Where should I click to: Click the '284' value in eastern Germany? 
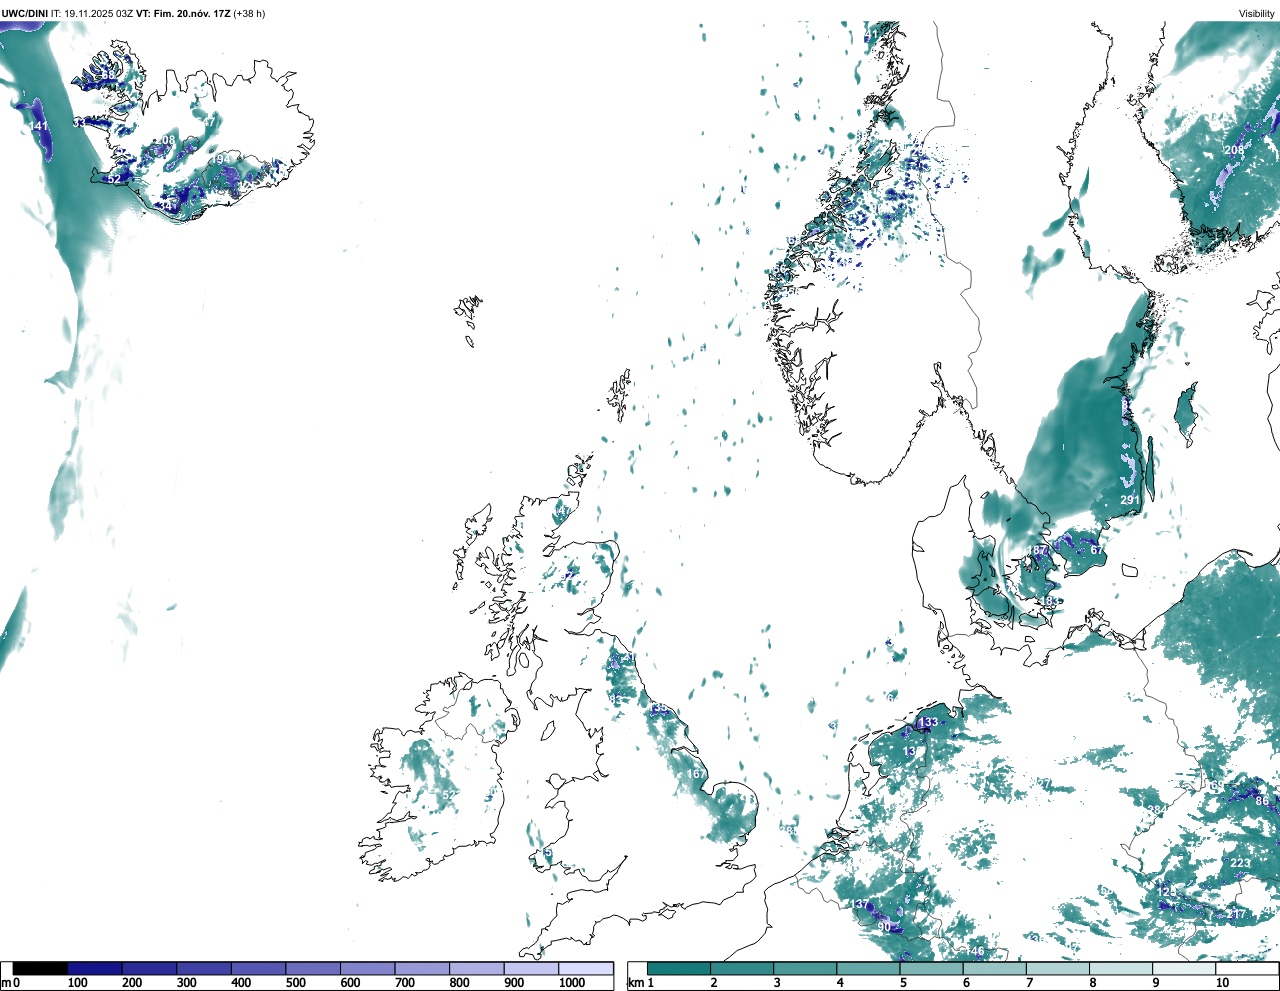[1156, 810]
